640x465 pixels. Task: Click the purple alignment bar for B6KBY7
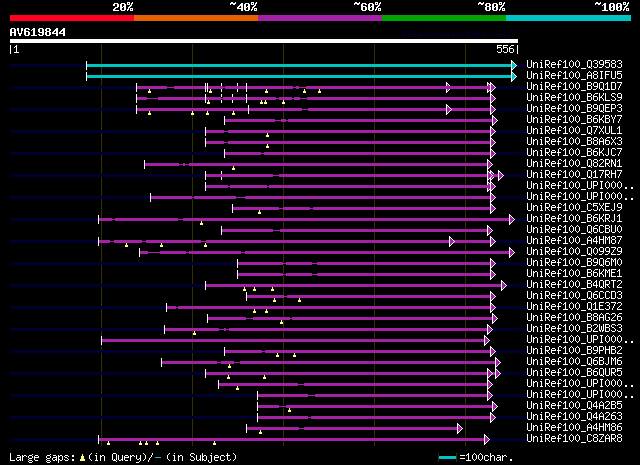point(358,120)
